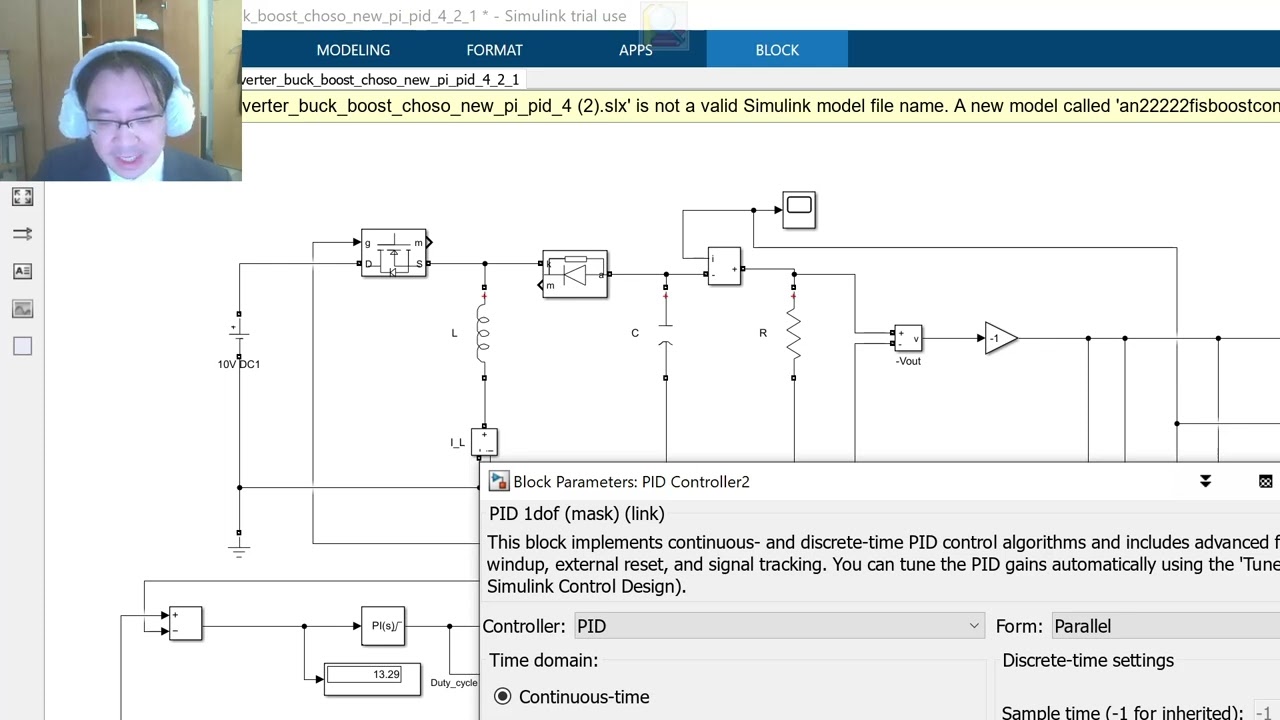The width and height of the screenshot is (1280, 720).
Task: Click the 'PID 1dof (mask) (link)' text
Action: point(577,514)
